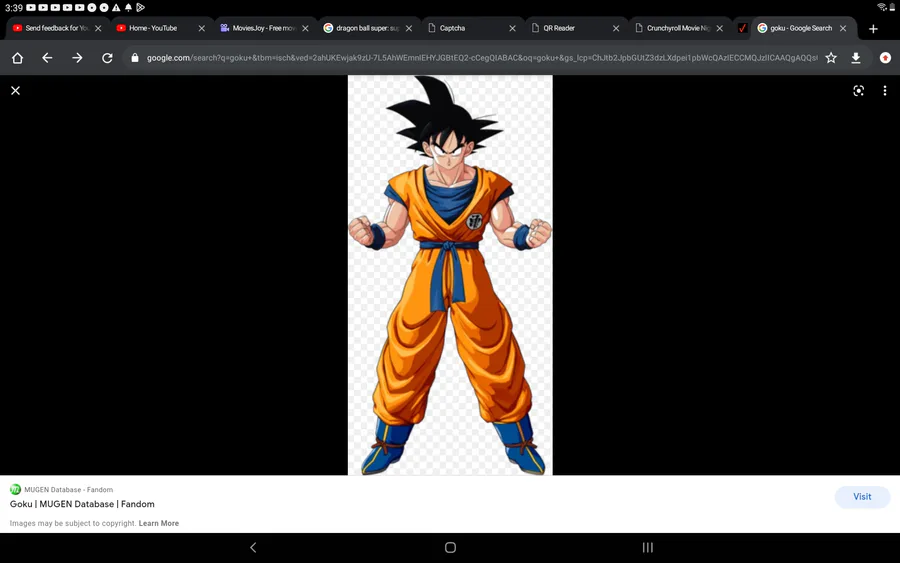
Task: Click the padlock site security icon
Action: click(x=135, y=58)
